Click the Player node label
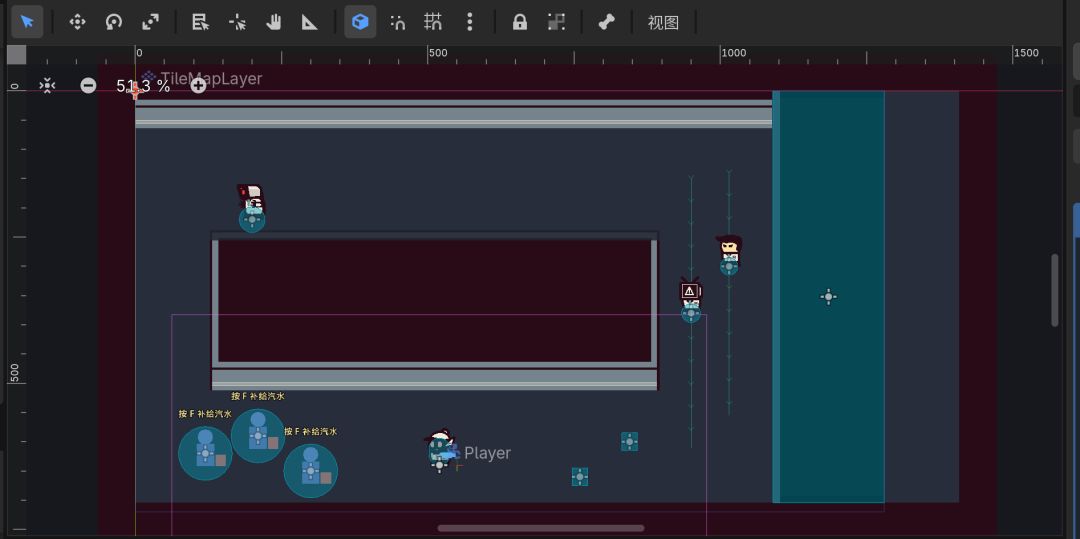1080x539 pixels. click(x=488, y=453)
